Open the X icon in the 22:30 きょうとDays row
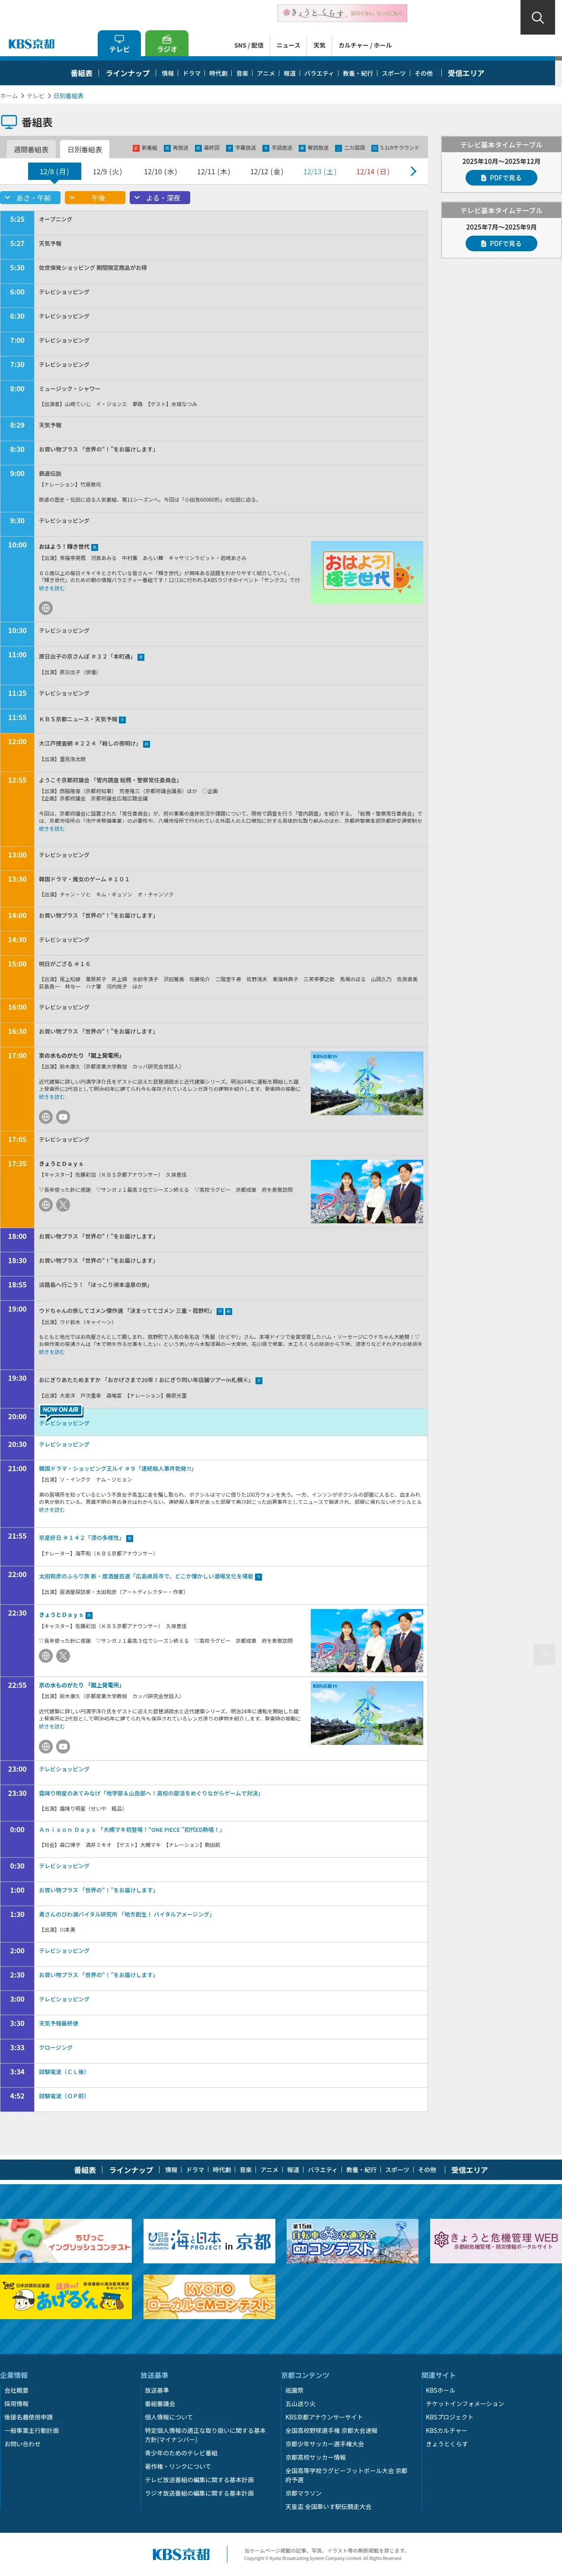 (63, 1656)
